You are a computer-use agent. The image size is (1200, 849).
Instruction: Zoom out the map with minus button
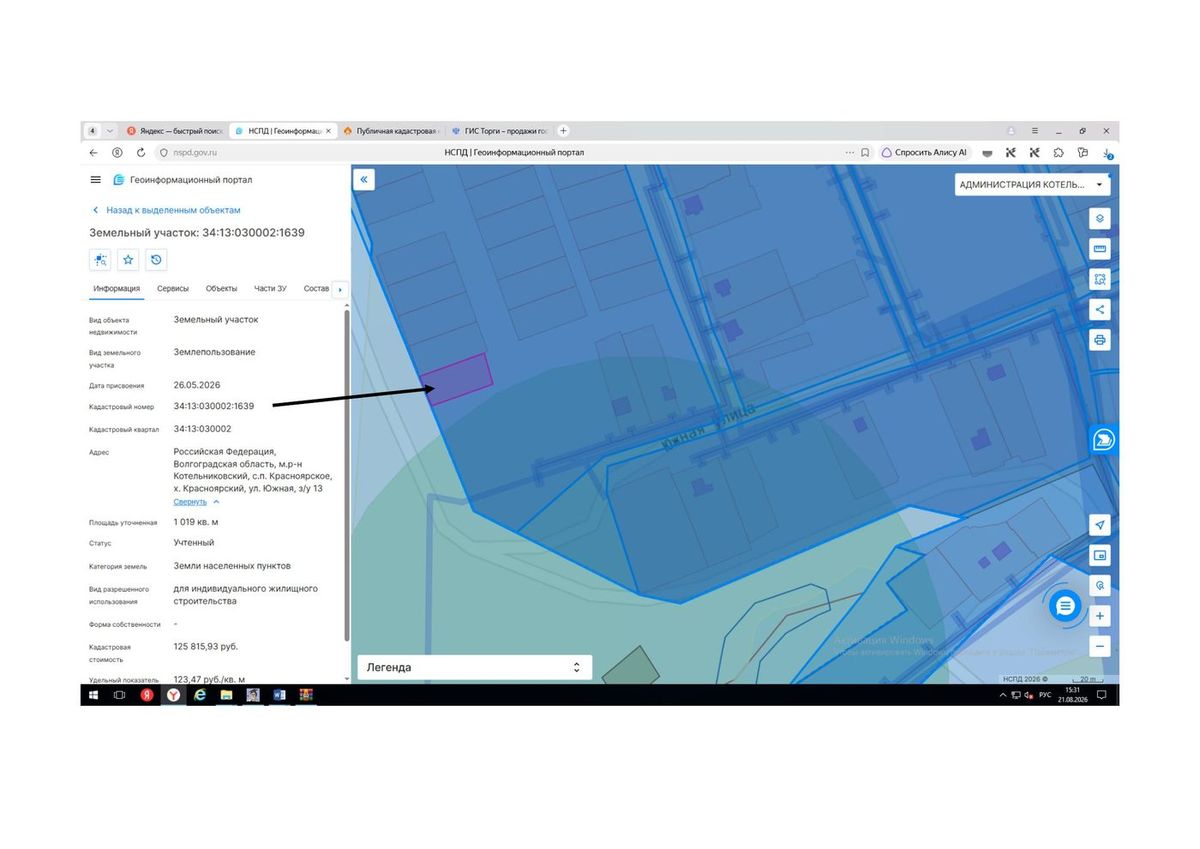coord(1100,646)
